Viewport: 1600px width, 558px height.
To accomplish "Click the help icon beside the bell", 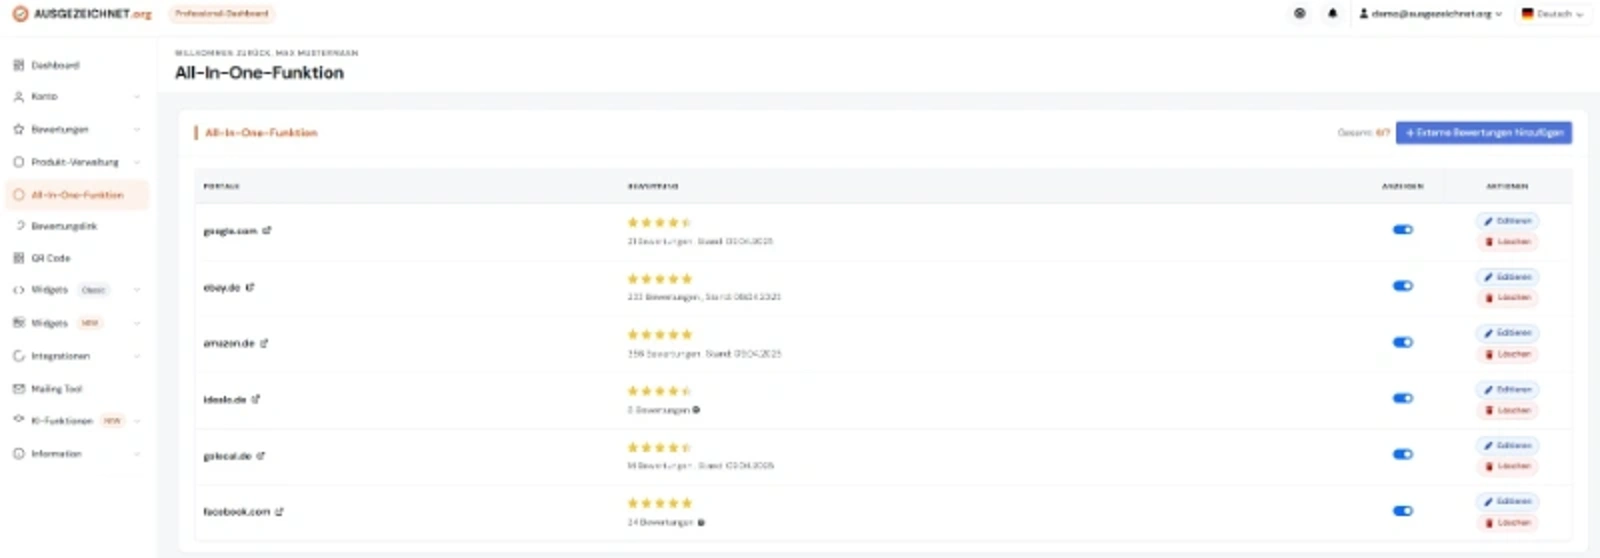I will tap(1299, 14).
